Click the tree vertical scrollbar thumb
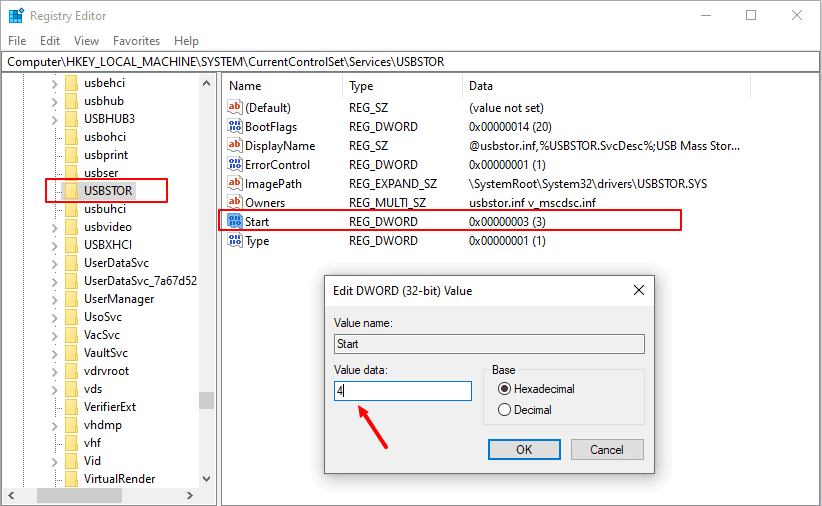Viewport: 822px width, 506px height. click(206, 400)
